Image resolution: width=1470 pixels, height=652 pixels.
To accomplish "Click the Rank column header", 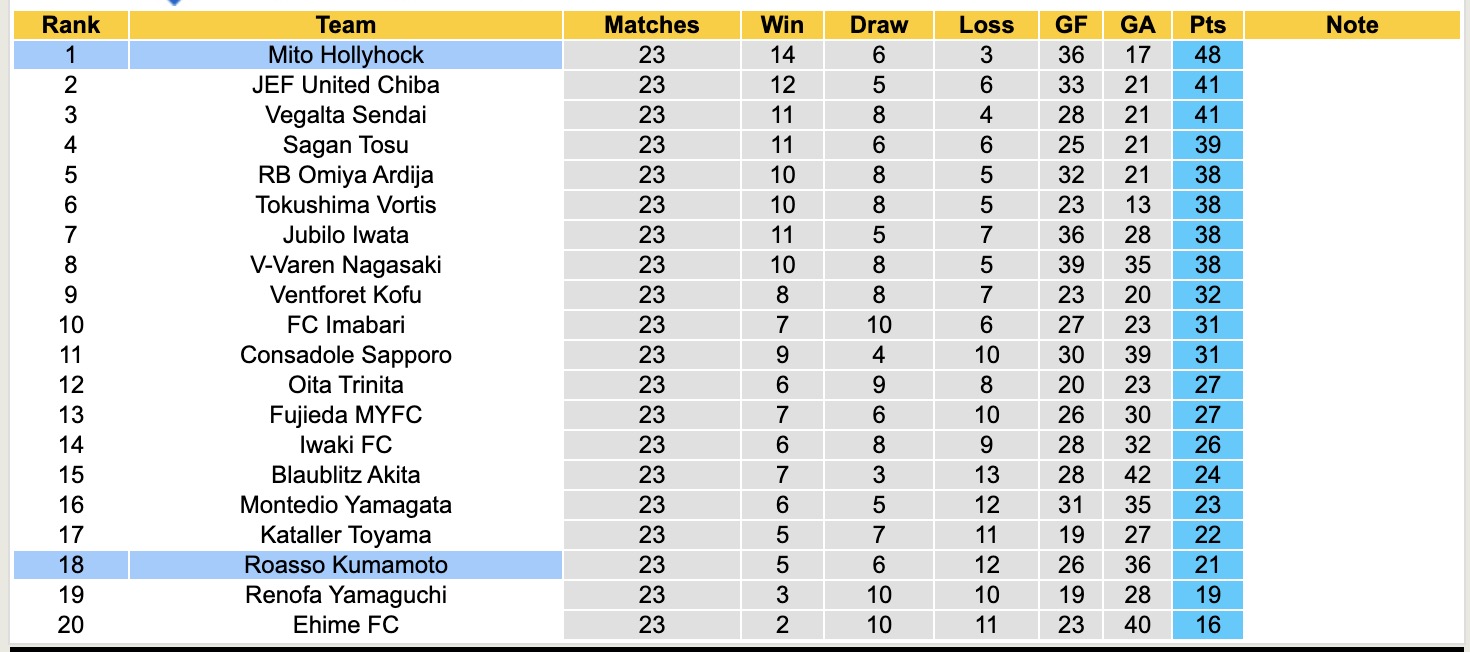I will point(71,25).
